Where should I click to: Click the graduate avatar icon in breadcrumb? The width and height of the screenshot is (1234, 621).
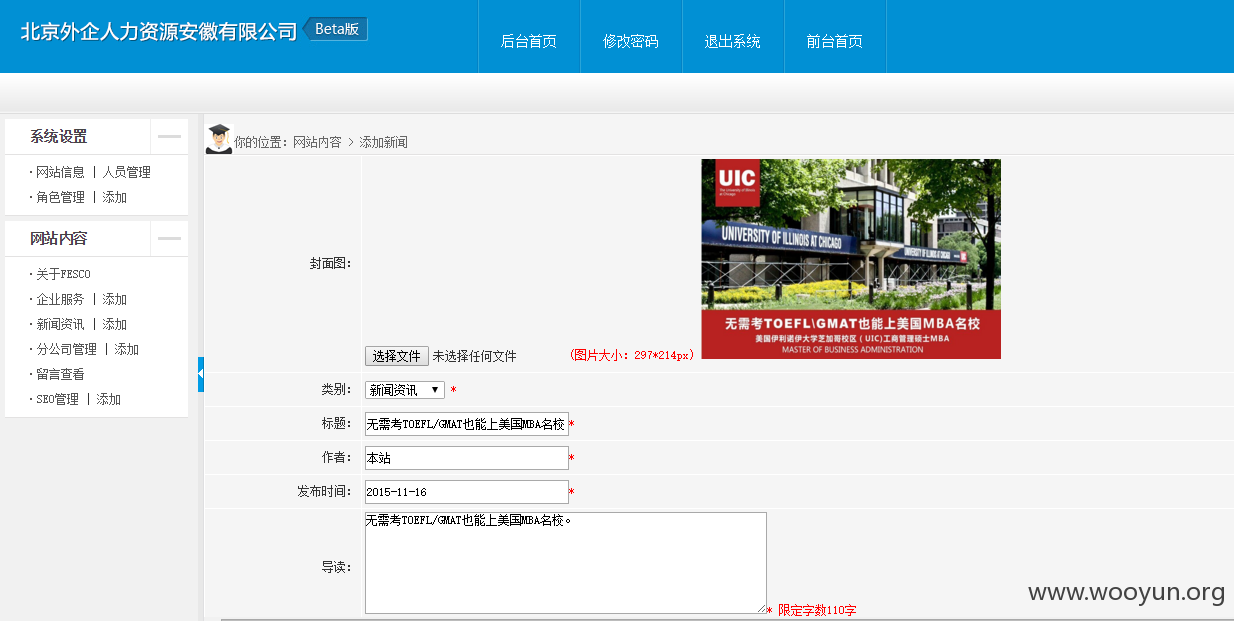(219, 139)
